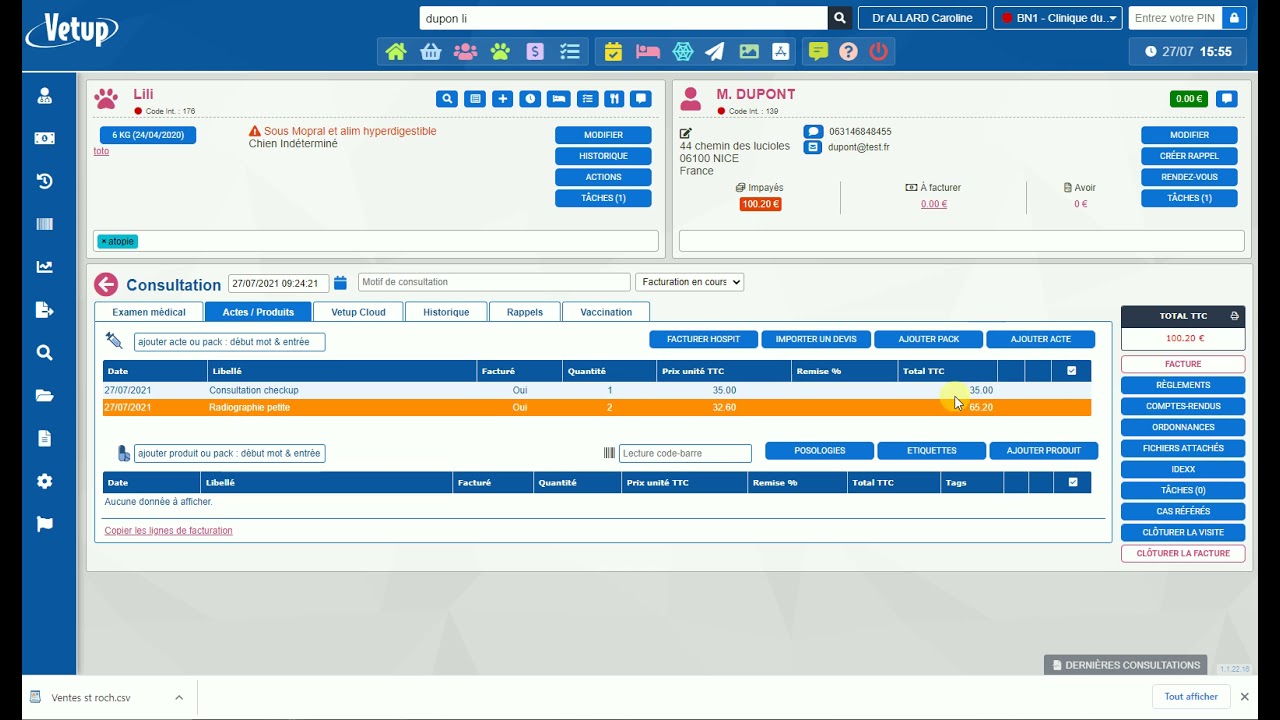Open the BN1 - Clinique clinic selector
The width and height of the screenshot is (1280, 720).
(1057, 18)
